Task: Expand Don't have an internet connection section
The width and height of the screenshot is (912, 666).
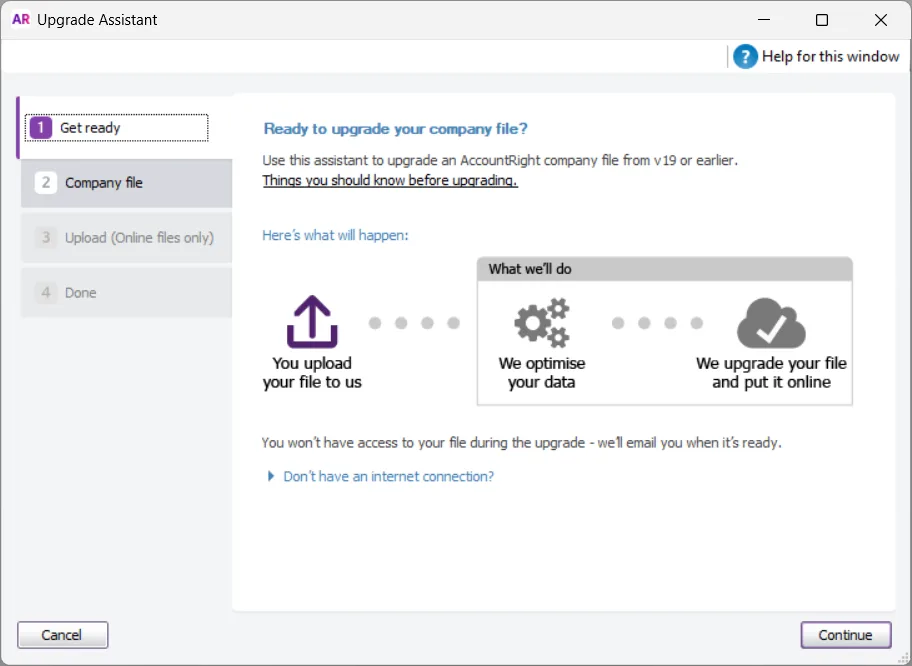Action: 270,476
